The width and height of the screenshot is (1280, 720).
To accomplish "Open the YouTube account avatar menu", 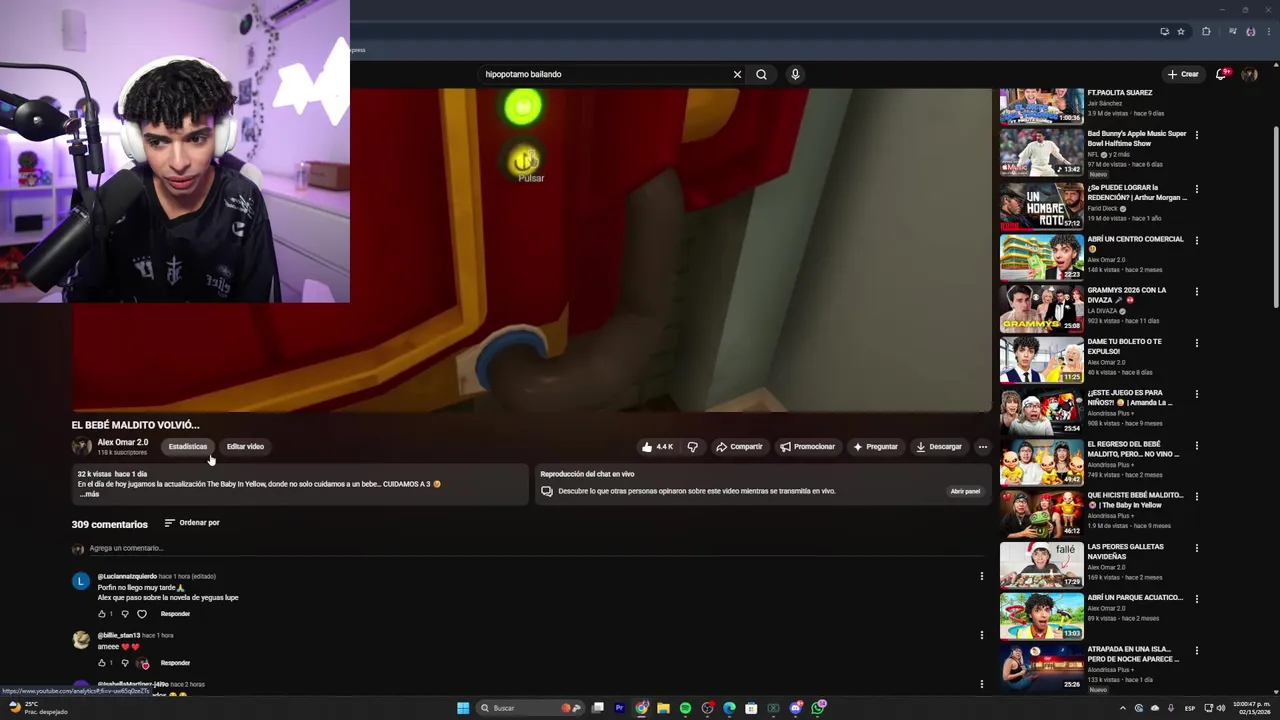I will point(1249,74).
